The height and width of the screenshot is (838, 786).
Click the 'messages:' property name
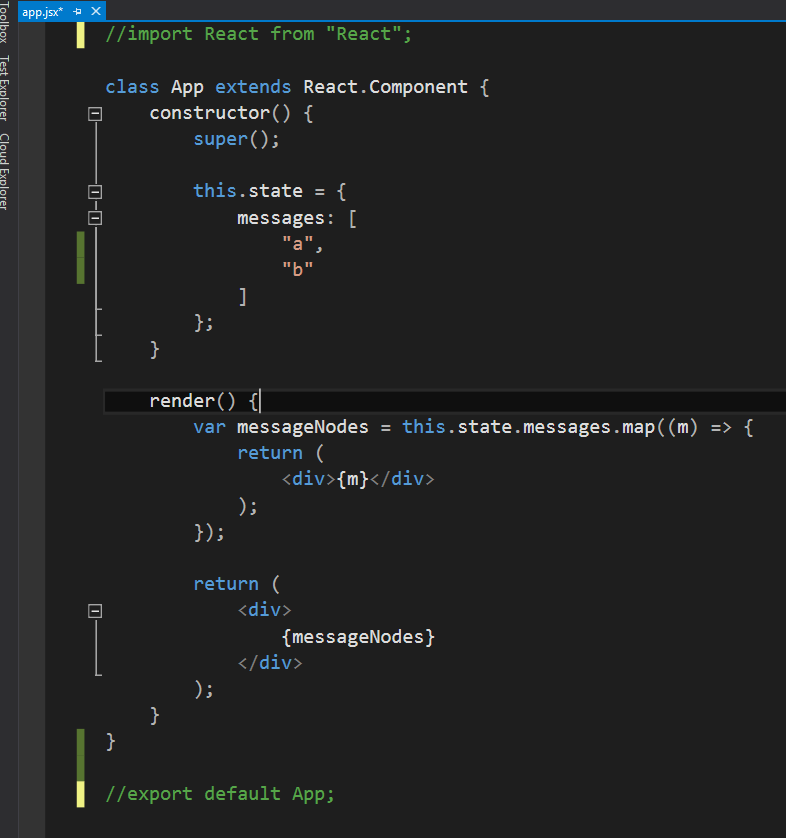point(285,218)
